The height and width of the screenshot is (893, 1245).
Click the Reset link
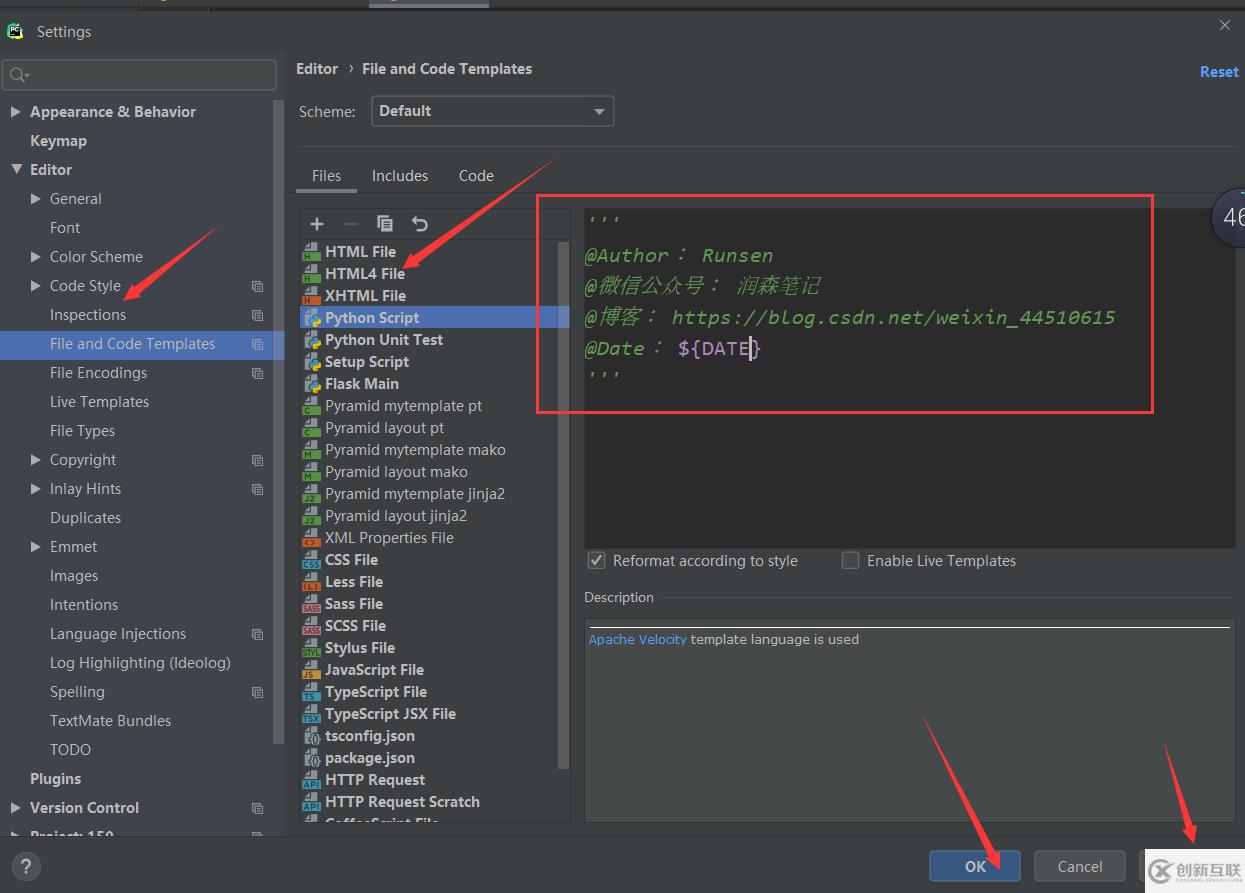[x=1219, y=72]
